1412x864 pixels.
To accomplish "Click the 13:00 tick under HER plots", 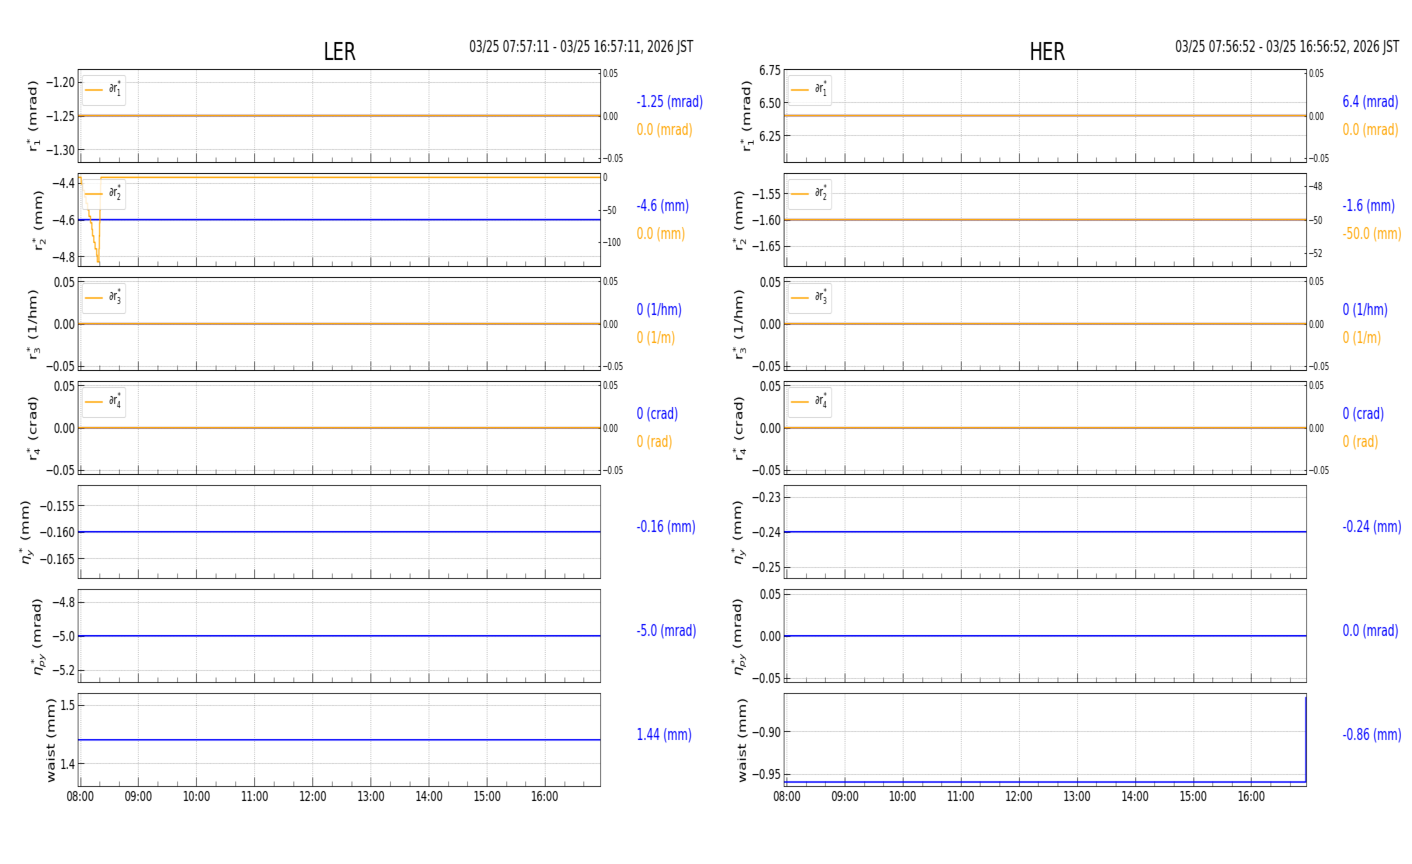I will pos(1077,797).
